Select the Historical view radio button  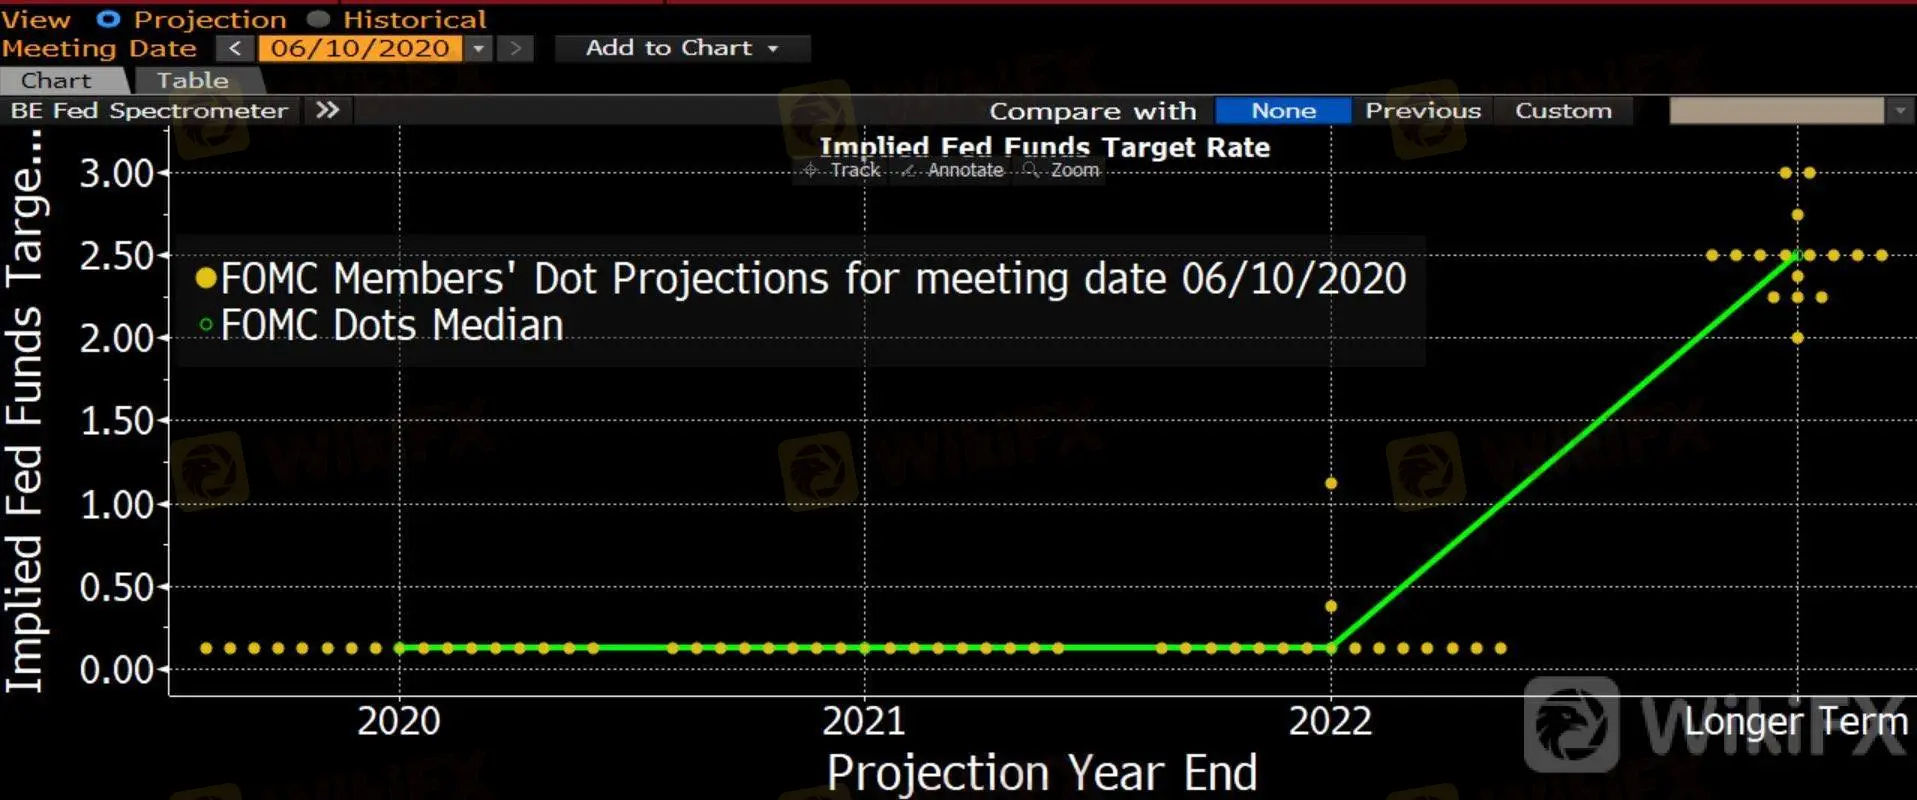click(x=318, y=19)
